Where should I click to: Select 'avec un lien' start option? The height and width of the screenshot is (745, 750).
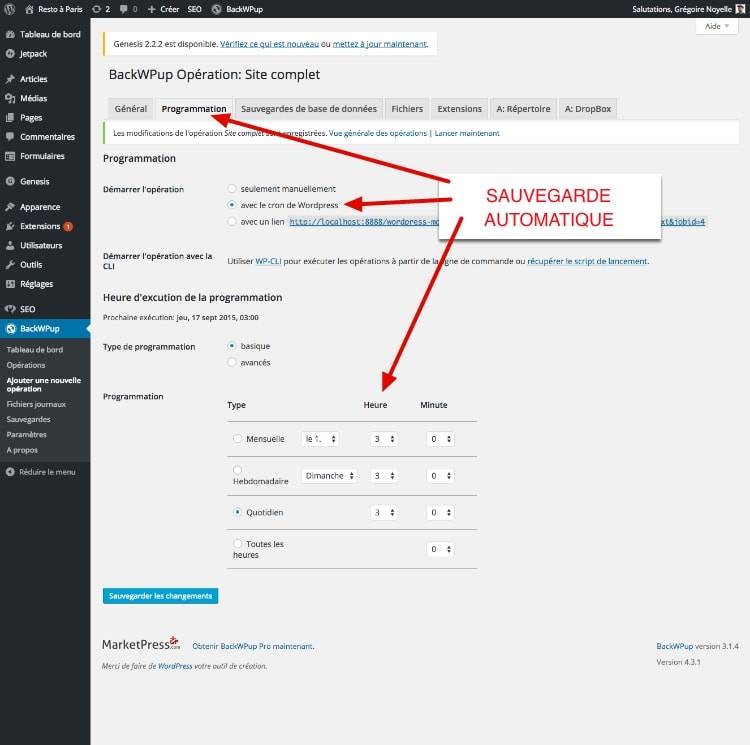(x=232, y=221)
